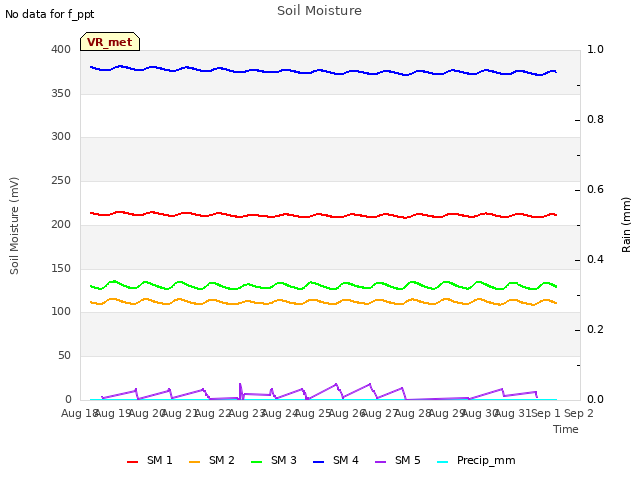The height and width of the screenshot is (480, 640).
Task: Click the red SM 1 data line
Action: point(322,214)
